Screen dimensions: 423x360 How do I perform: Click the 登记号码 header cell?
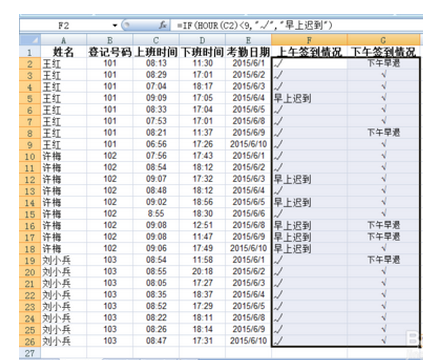[x=110, y=52]
